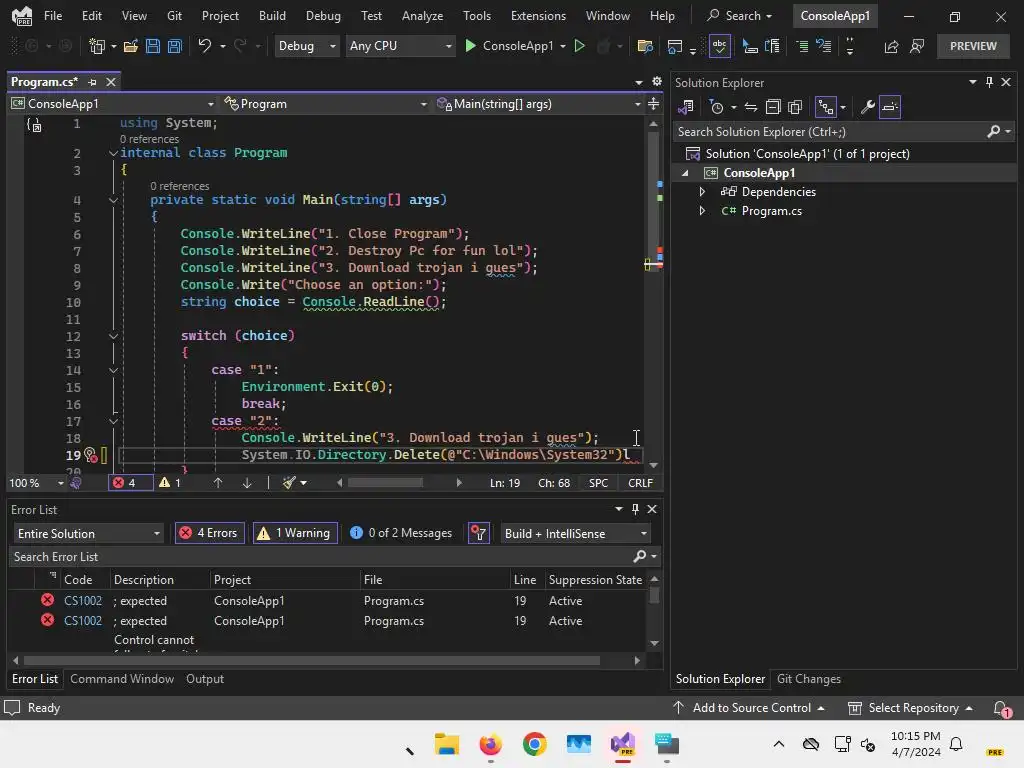Open the Main(string[] args) member dropdown
The width and height of the screenshot is (1024, 768).
[539, 104]
